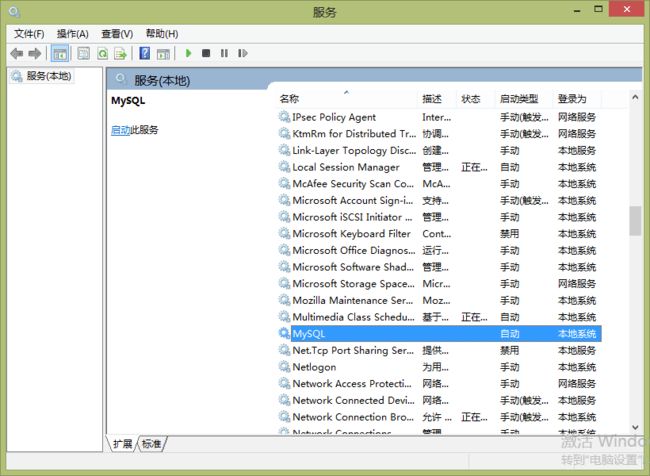The height and width of the screenshot is (476, 650).
Task: Select Net.Tcp Port Sharing Ser... service
Action: tap(439, 350)
